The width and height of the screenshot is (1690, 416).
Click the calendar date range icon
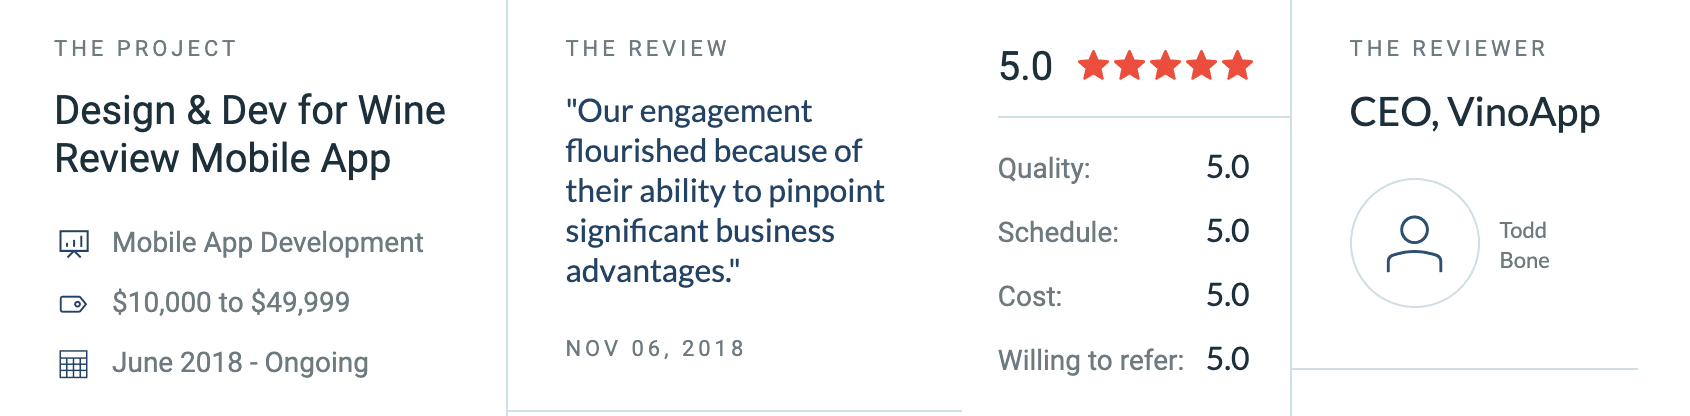point(74,364)
